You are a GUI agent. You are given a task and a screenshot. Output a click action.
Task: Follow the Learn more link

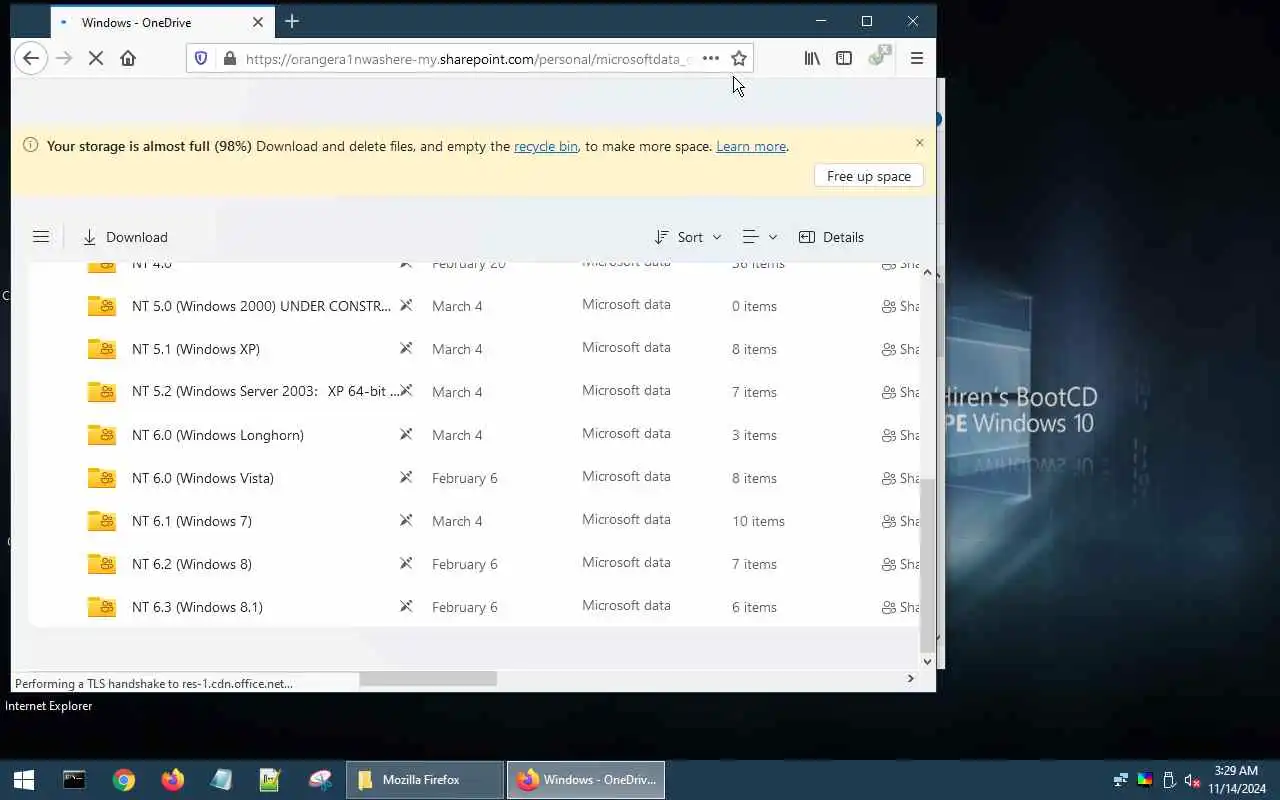[x=751, y=146]
